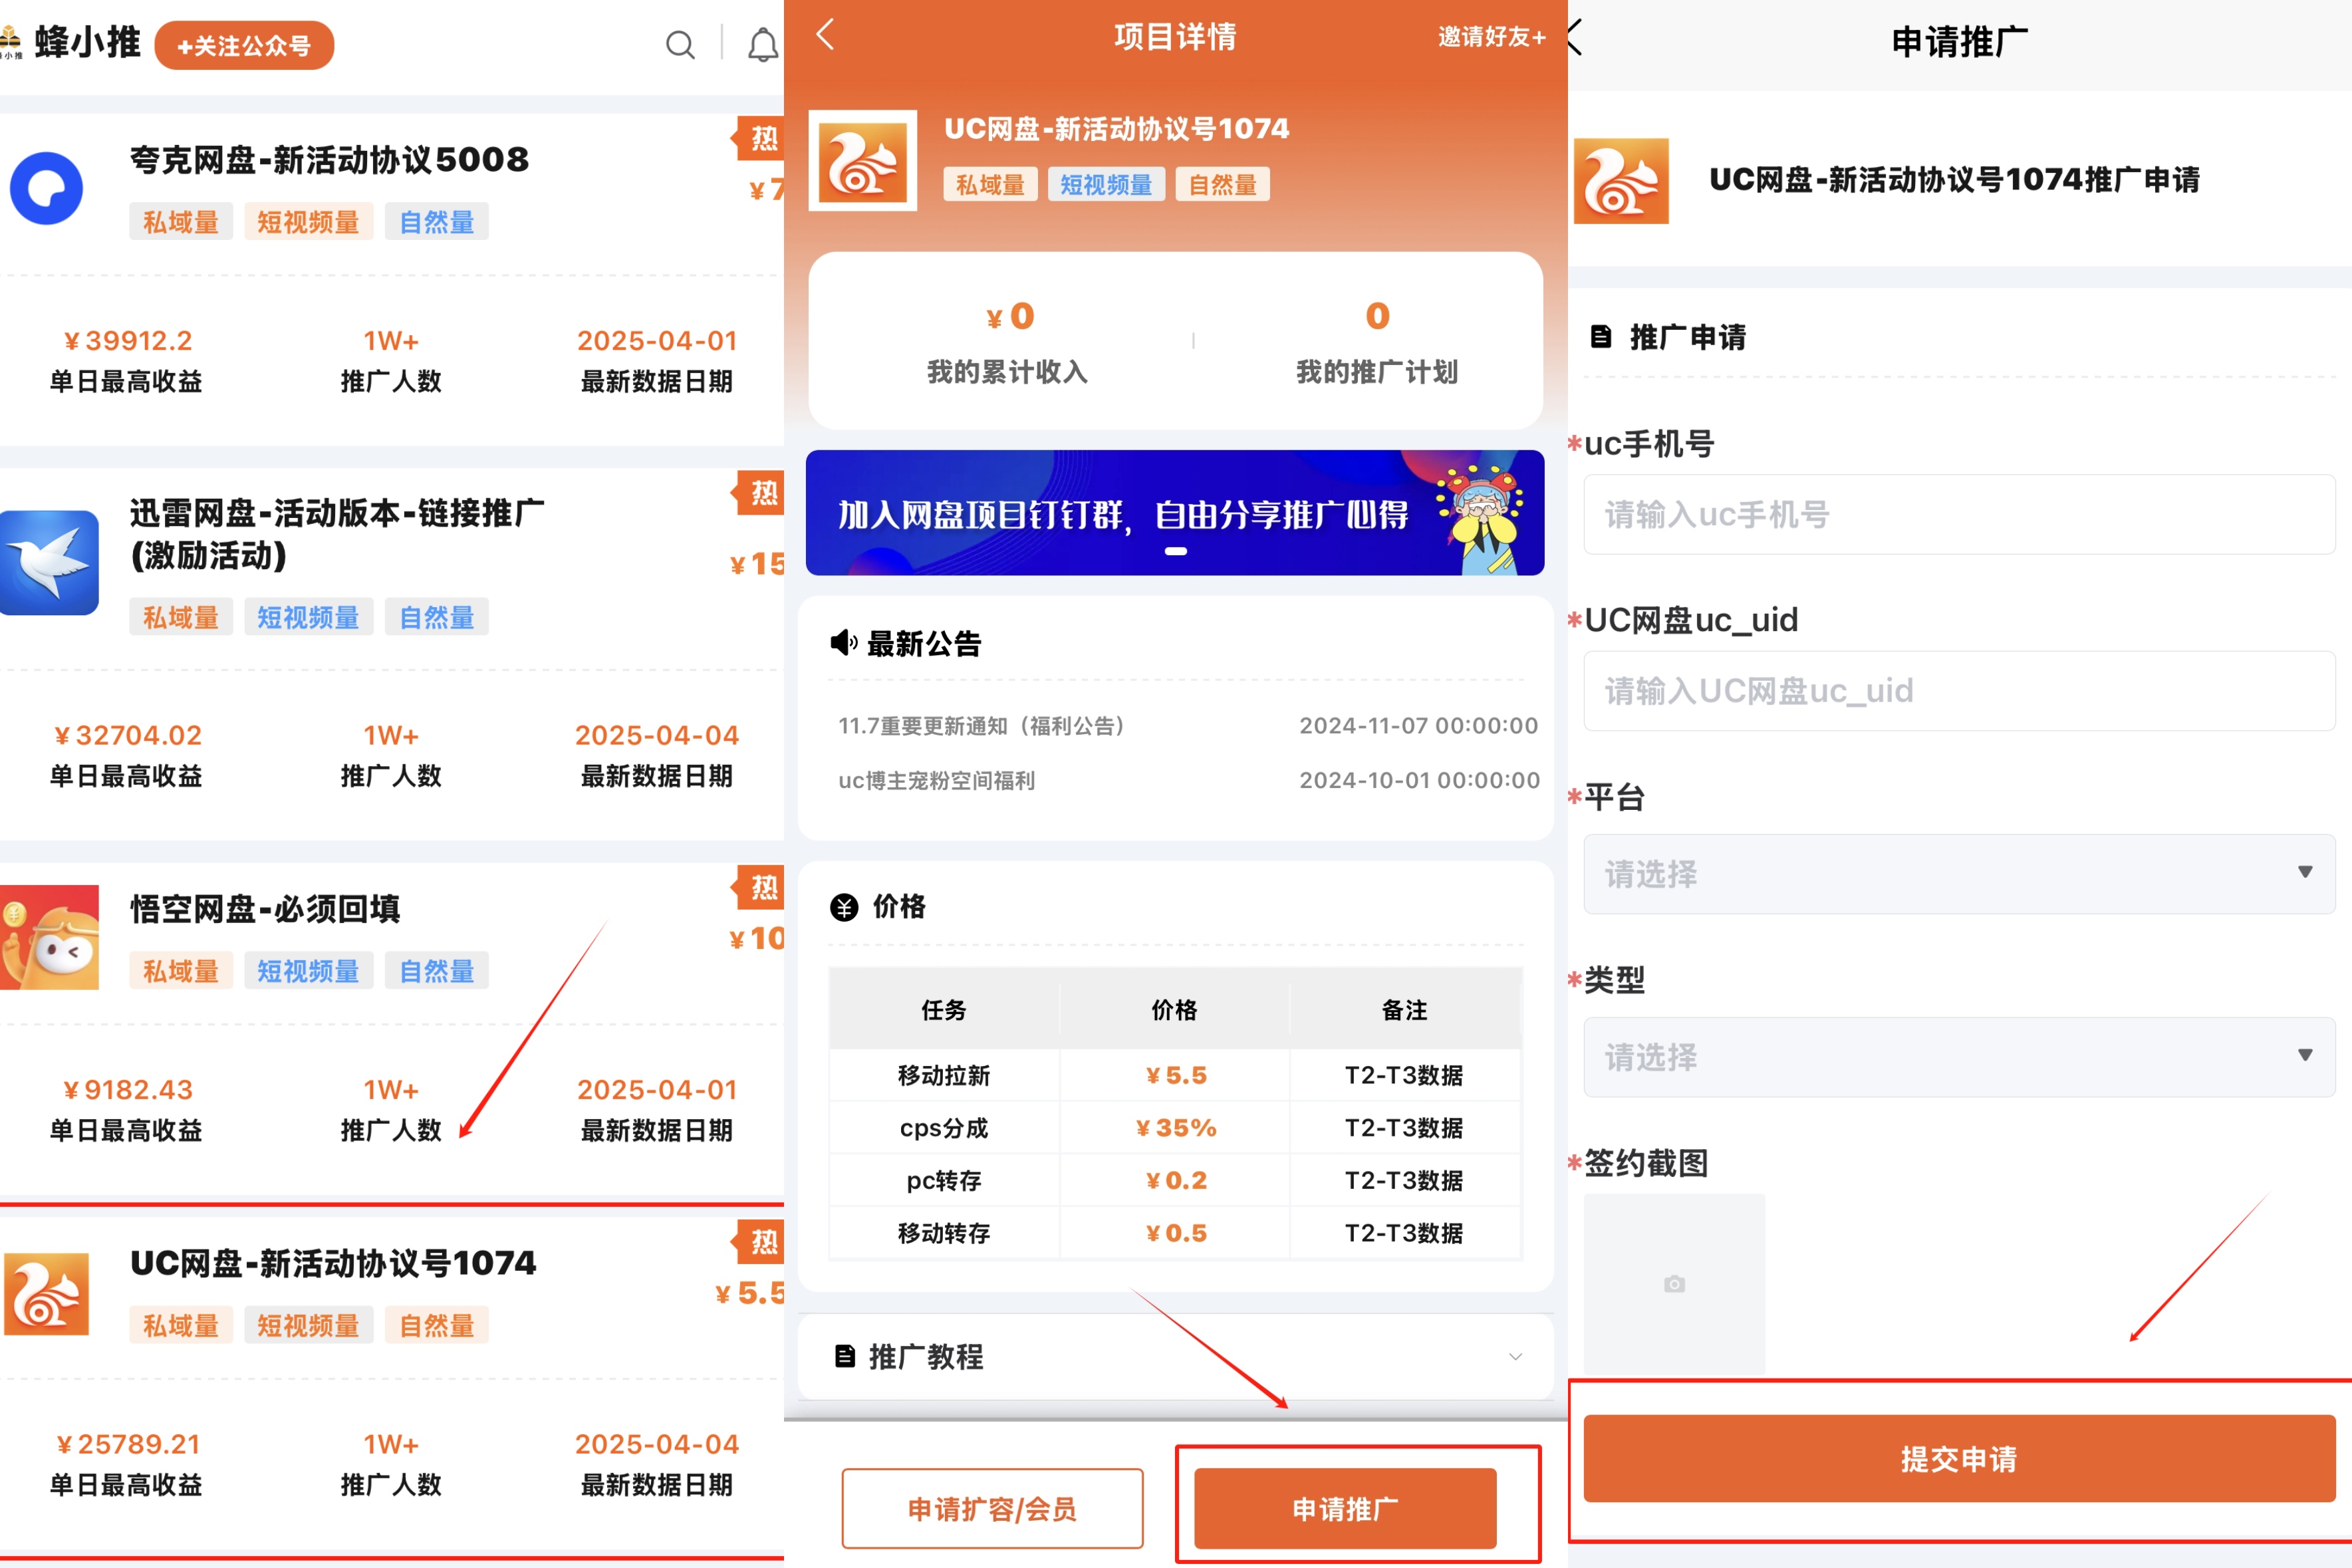The image size is (2352, 1568).
Task: Tap 私域量 tag on 夸克网盘 card
Action: pos(181,221)
